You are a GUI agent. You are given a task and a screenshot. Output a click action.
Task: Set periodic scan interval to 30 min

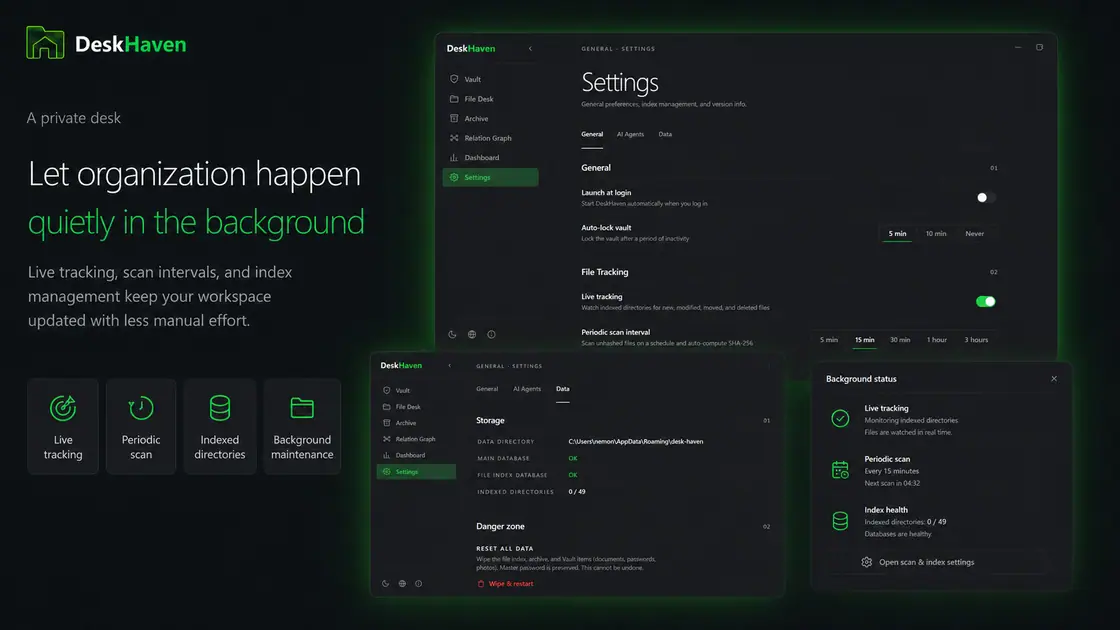(900, 340)
